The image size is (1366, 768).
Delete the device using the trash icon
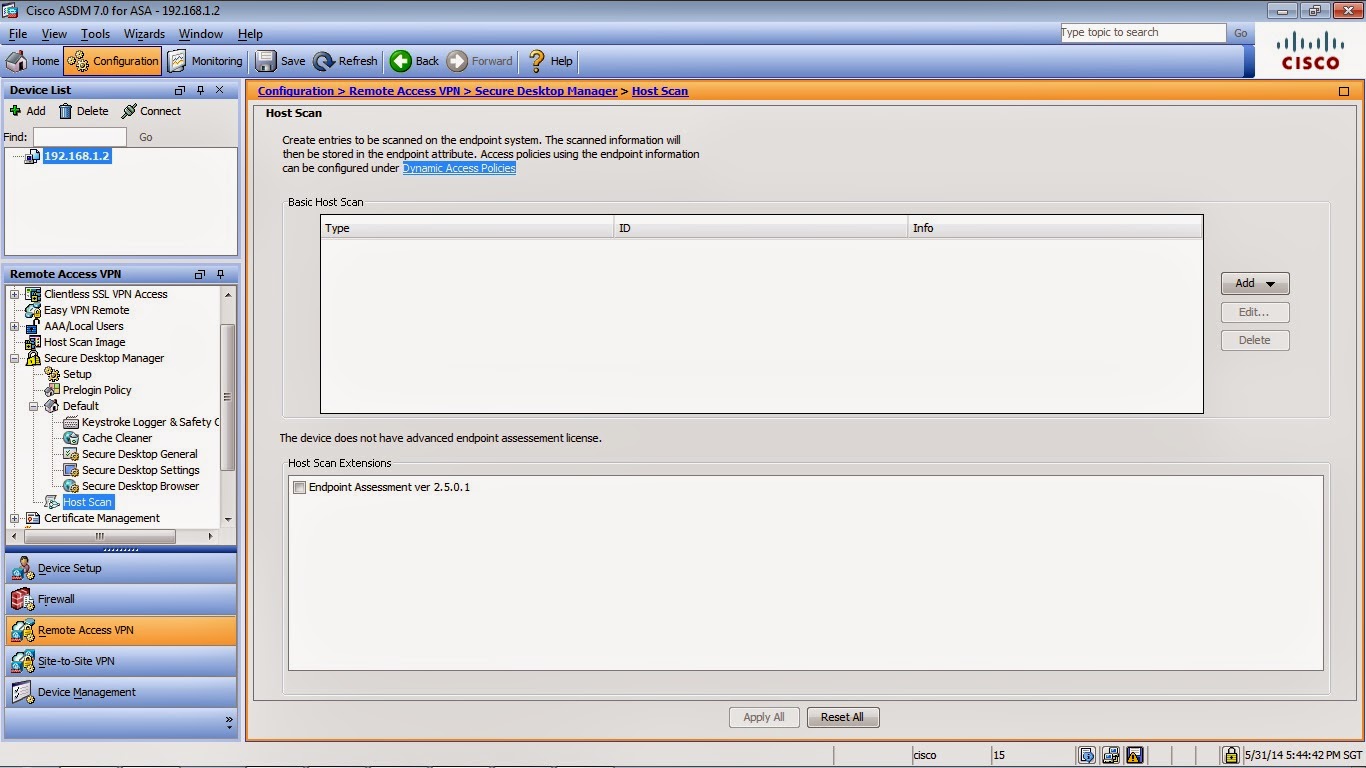click(83, 111)
